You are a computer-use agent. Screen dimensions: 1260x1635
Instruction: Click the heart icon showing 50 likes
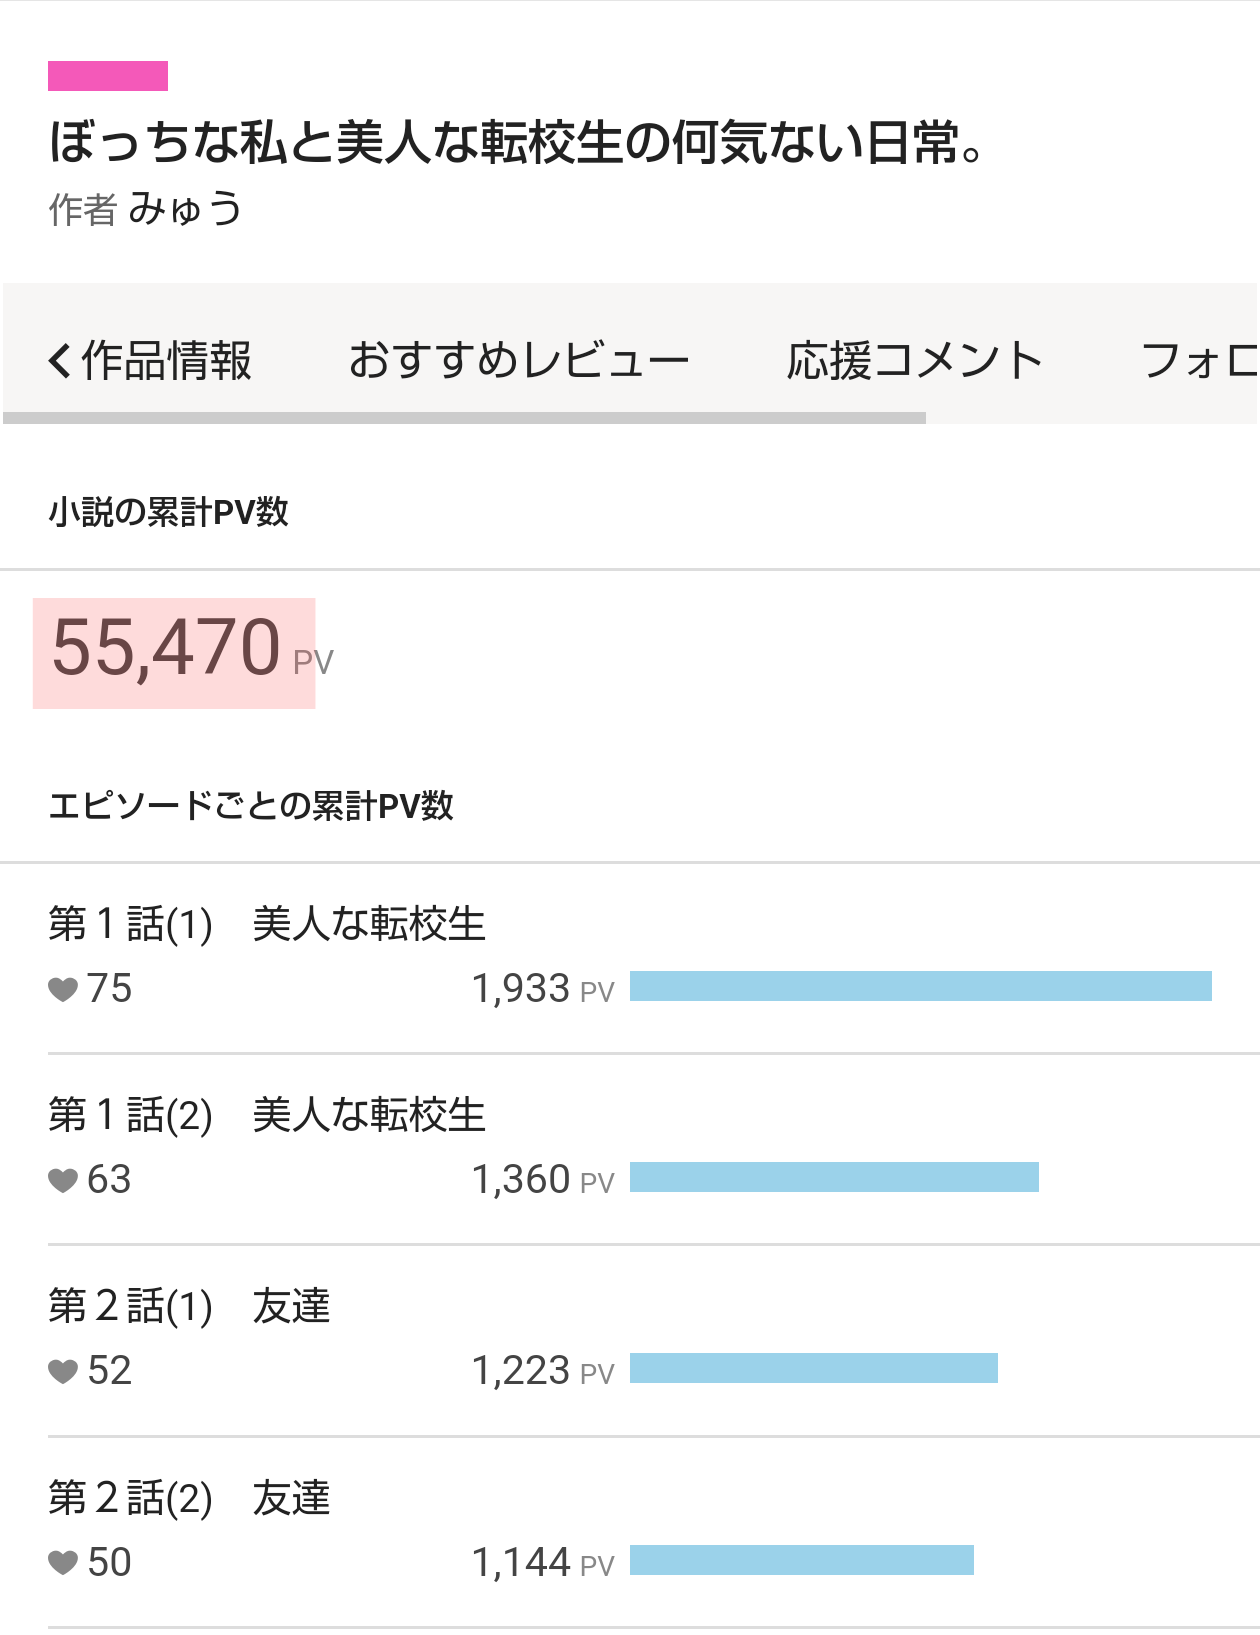point(63,1563)
